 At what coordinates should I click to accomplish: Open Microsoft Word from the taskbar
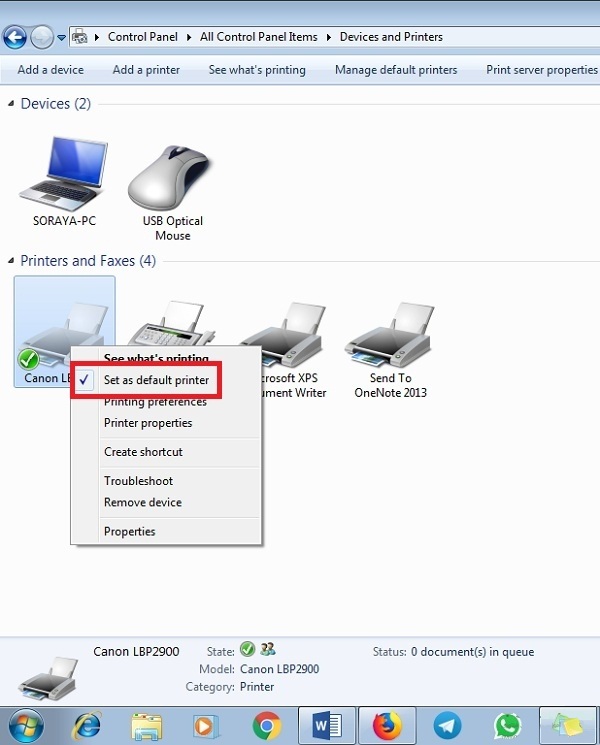tap(327, 726)
